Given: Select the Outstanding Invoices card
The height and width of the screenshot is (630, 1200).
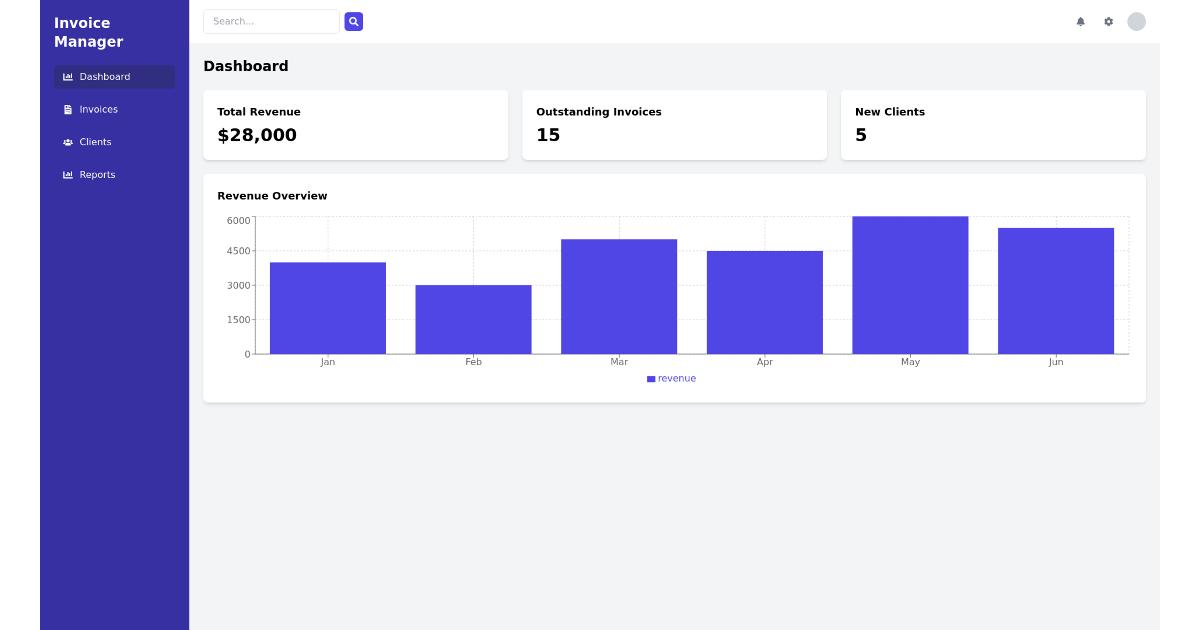Looking at the screenshot, I should tap(674, 125).
